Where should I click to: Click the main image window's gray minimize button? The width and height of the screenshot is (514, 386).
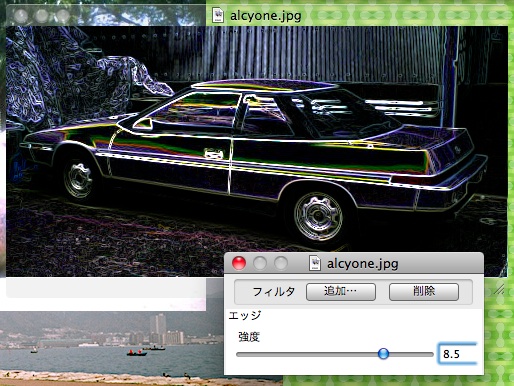(x=42, y=15)
